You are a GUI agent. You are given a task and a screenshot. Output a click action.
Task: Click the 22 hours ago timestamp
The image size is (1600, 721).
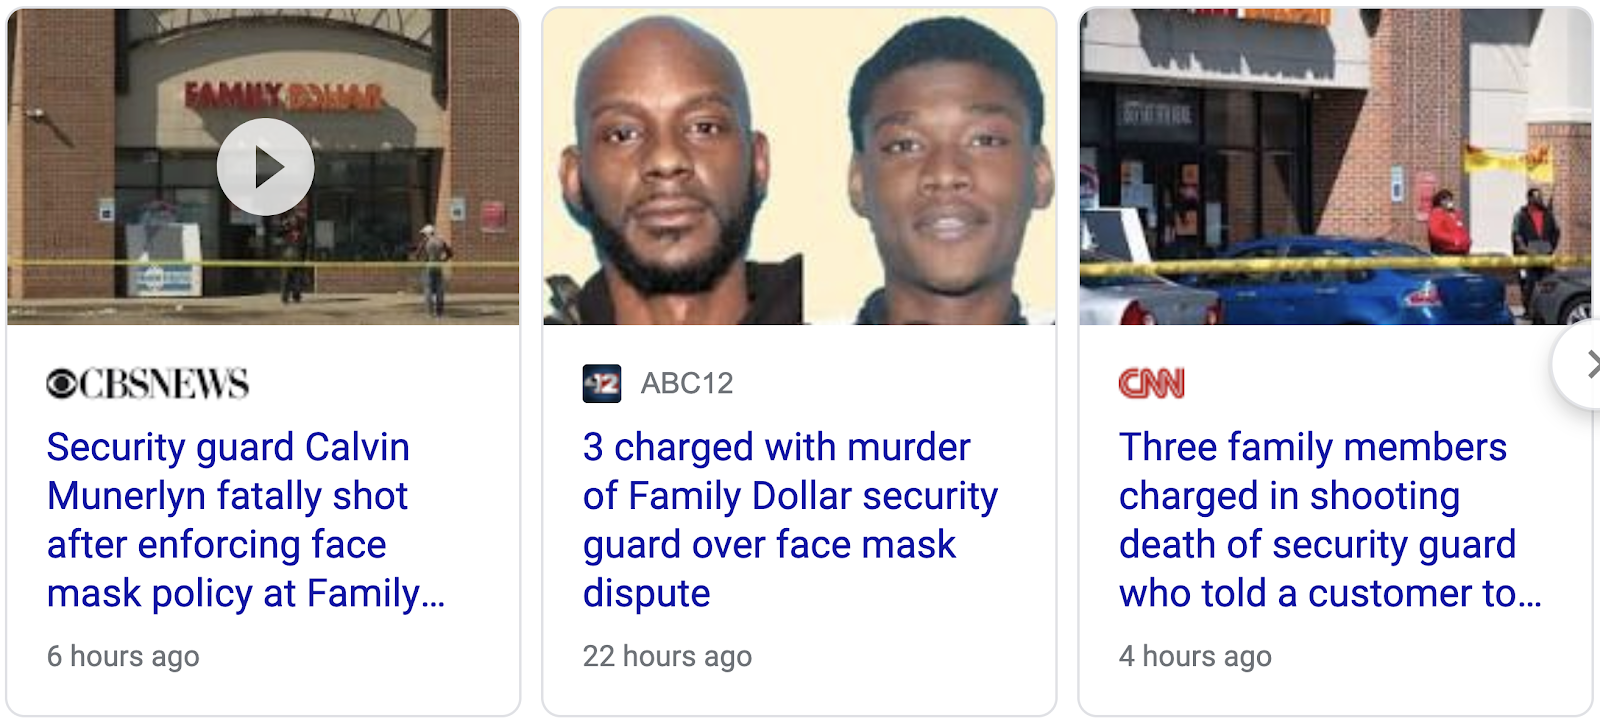pos(667,656)
